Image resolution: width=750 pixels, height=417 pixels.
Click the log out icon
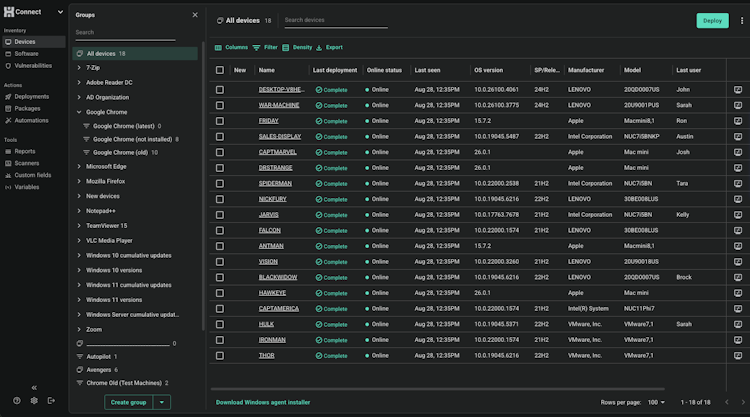coord(51,400)
